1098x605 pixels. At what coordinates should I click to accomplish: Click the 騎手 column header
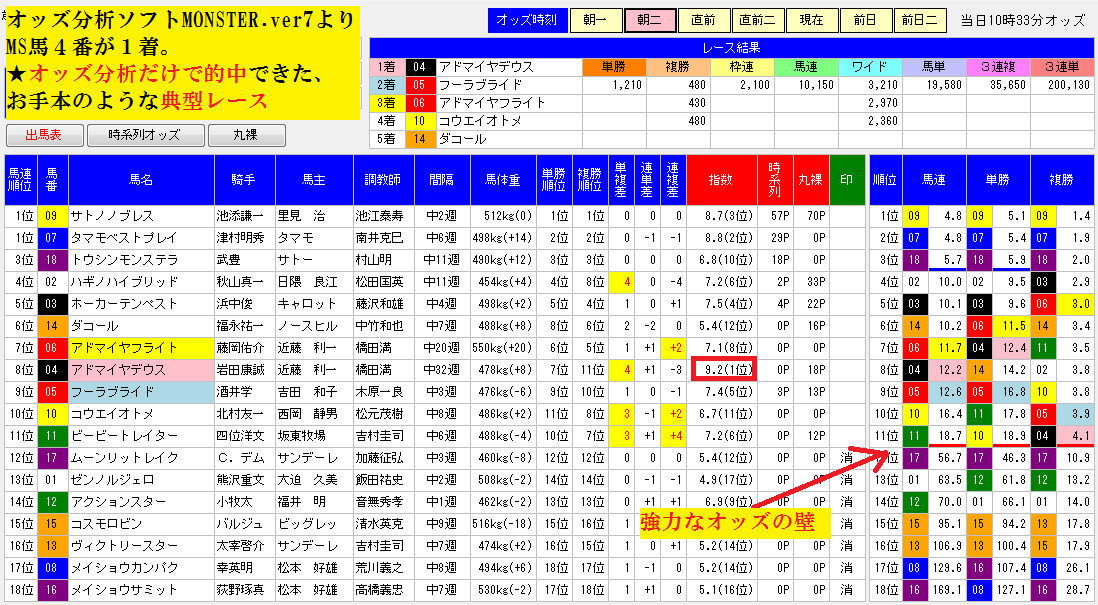[244, 180]
